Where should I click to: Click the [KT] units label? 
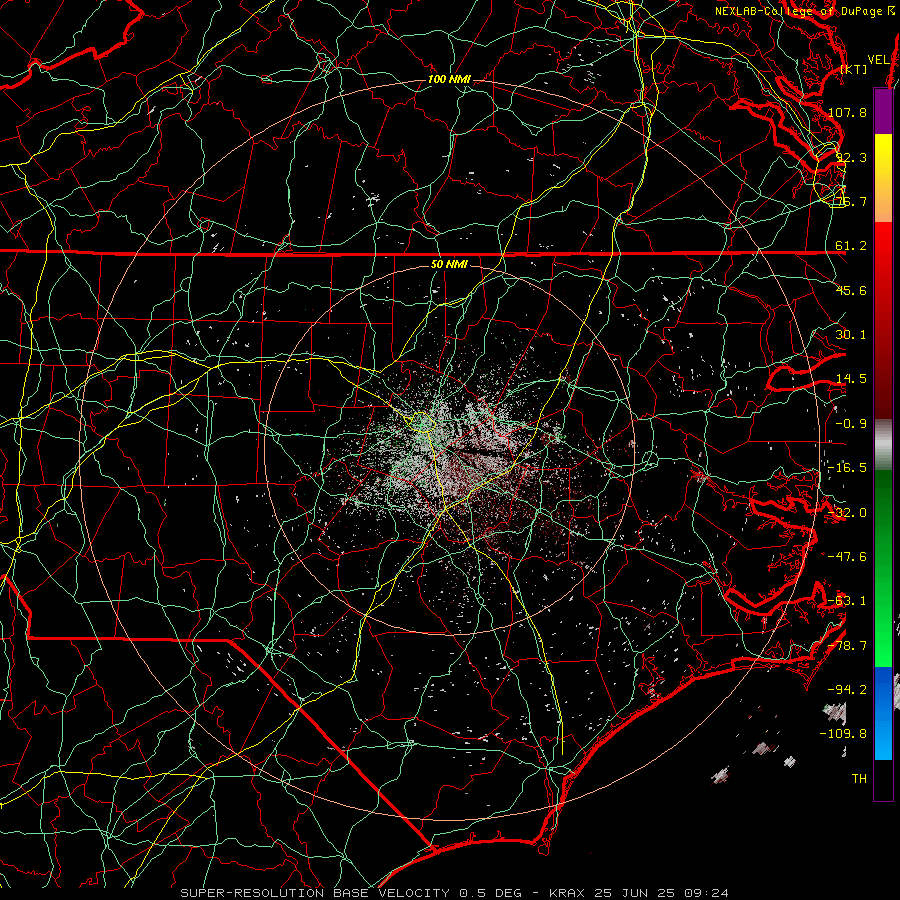(854, 69)
